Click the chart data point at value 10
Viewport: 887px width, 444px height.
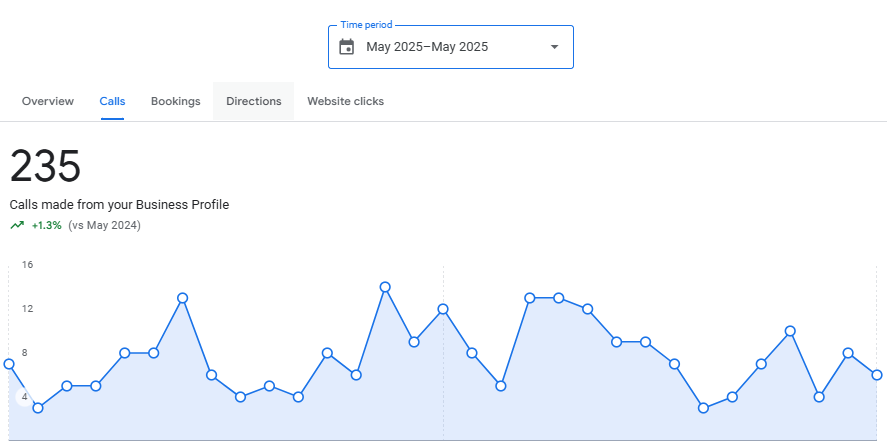tap(790, 331)
